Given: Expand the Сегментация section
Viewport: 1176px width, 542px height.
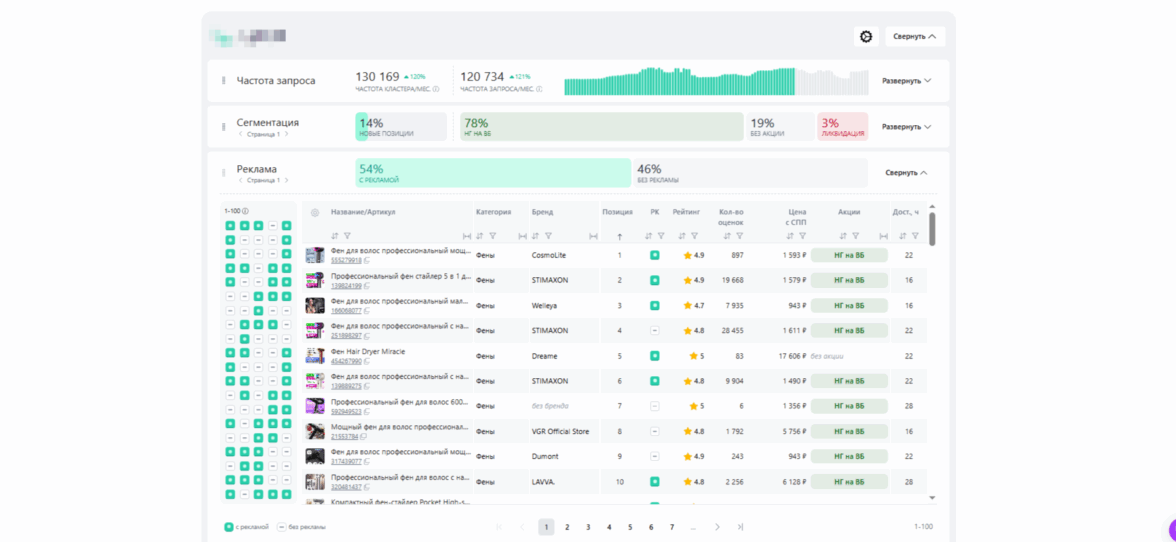Looking at the screenshot, I should [x=906, y=127].
